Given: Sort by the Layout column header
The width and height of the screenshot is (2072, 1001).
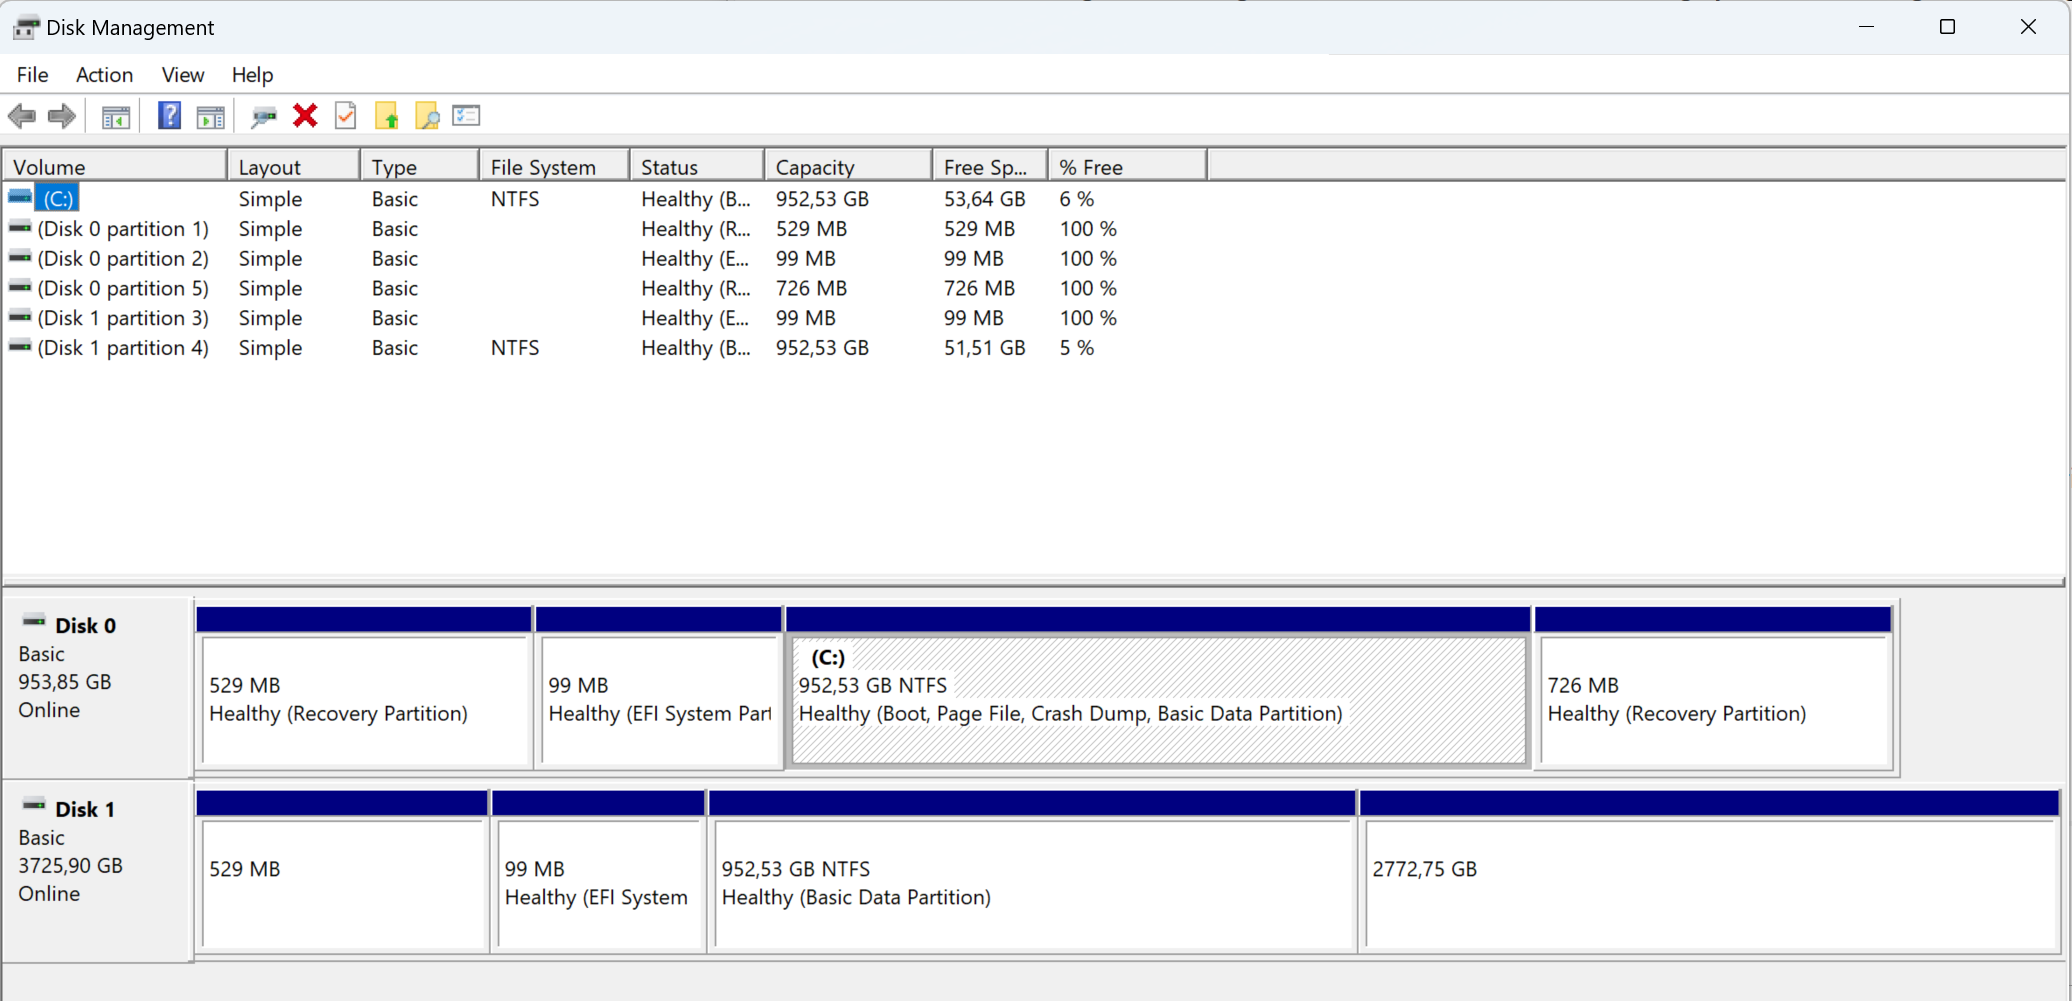Looking at the screenshot, I should (x=294, y=167).
